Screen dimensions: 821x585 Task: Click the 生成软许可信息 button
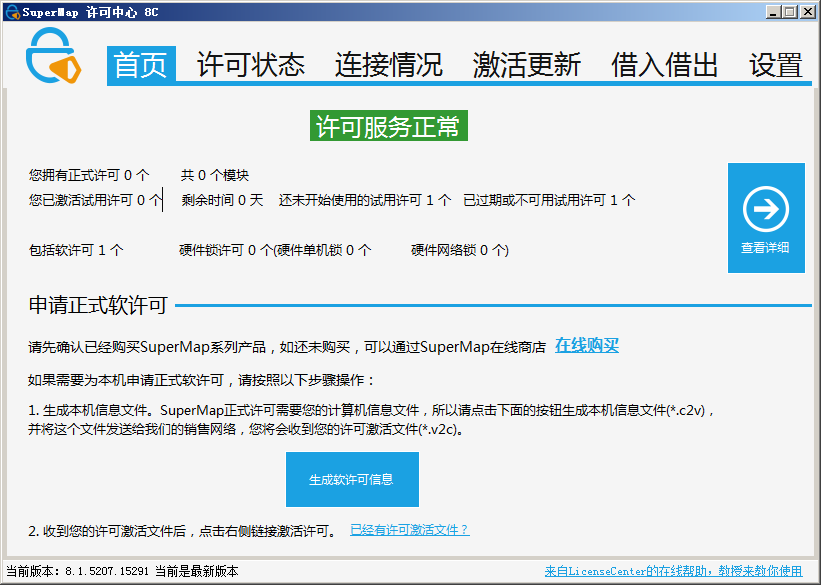[x=352, y=479]
